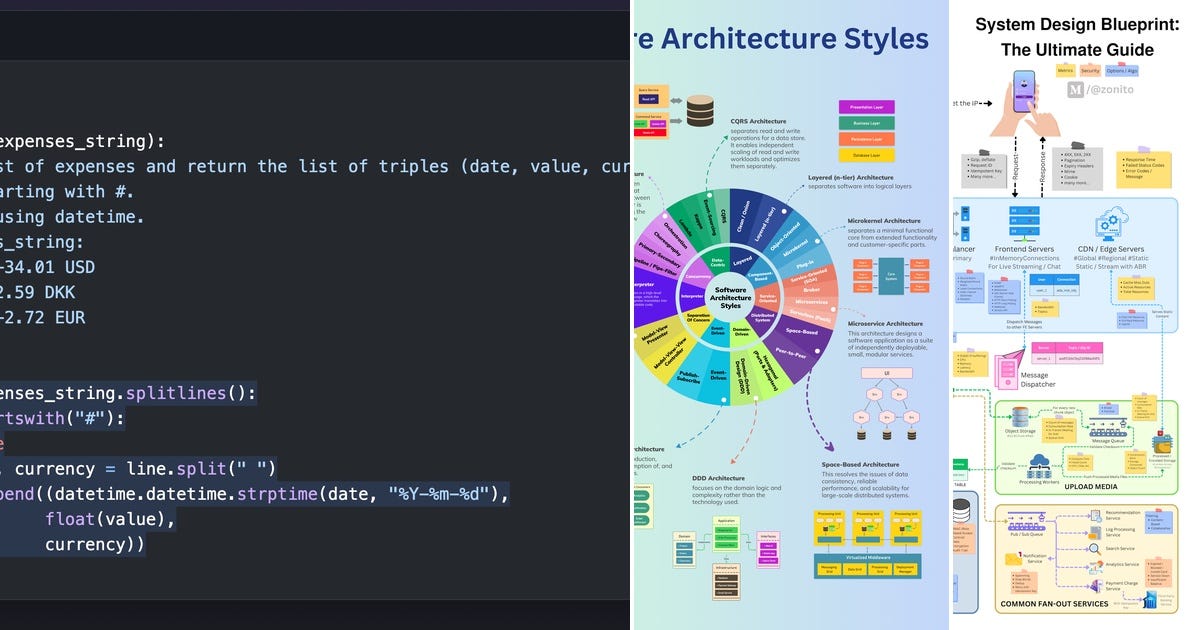
Task: Click the Payment Charge Service icon
Action: (x=1096, y=584)
